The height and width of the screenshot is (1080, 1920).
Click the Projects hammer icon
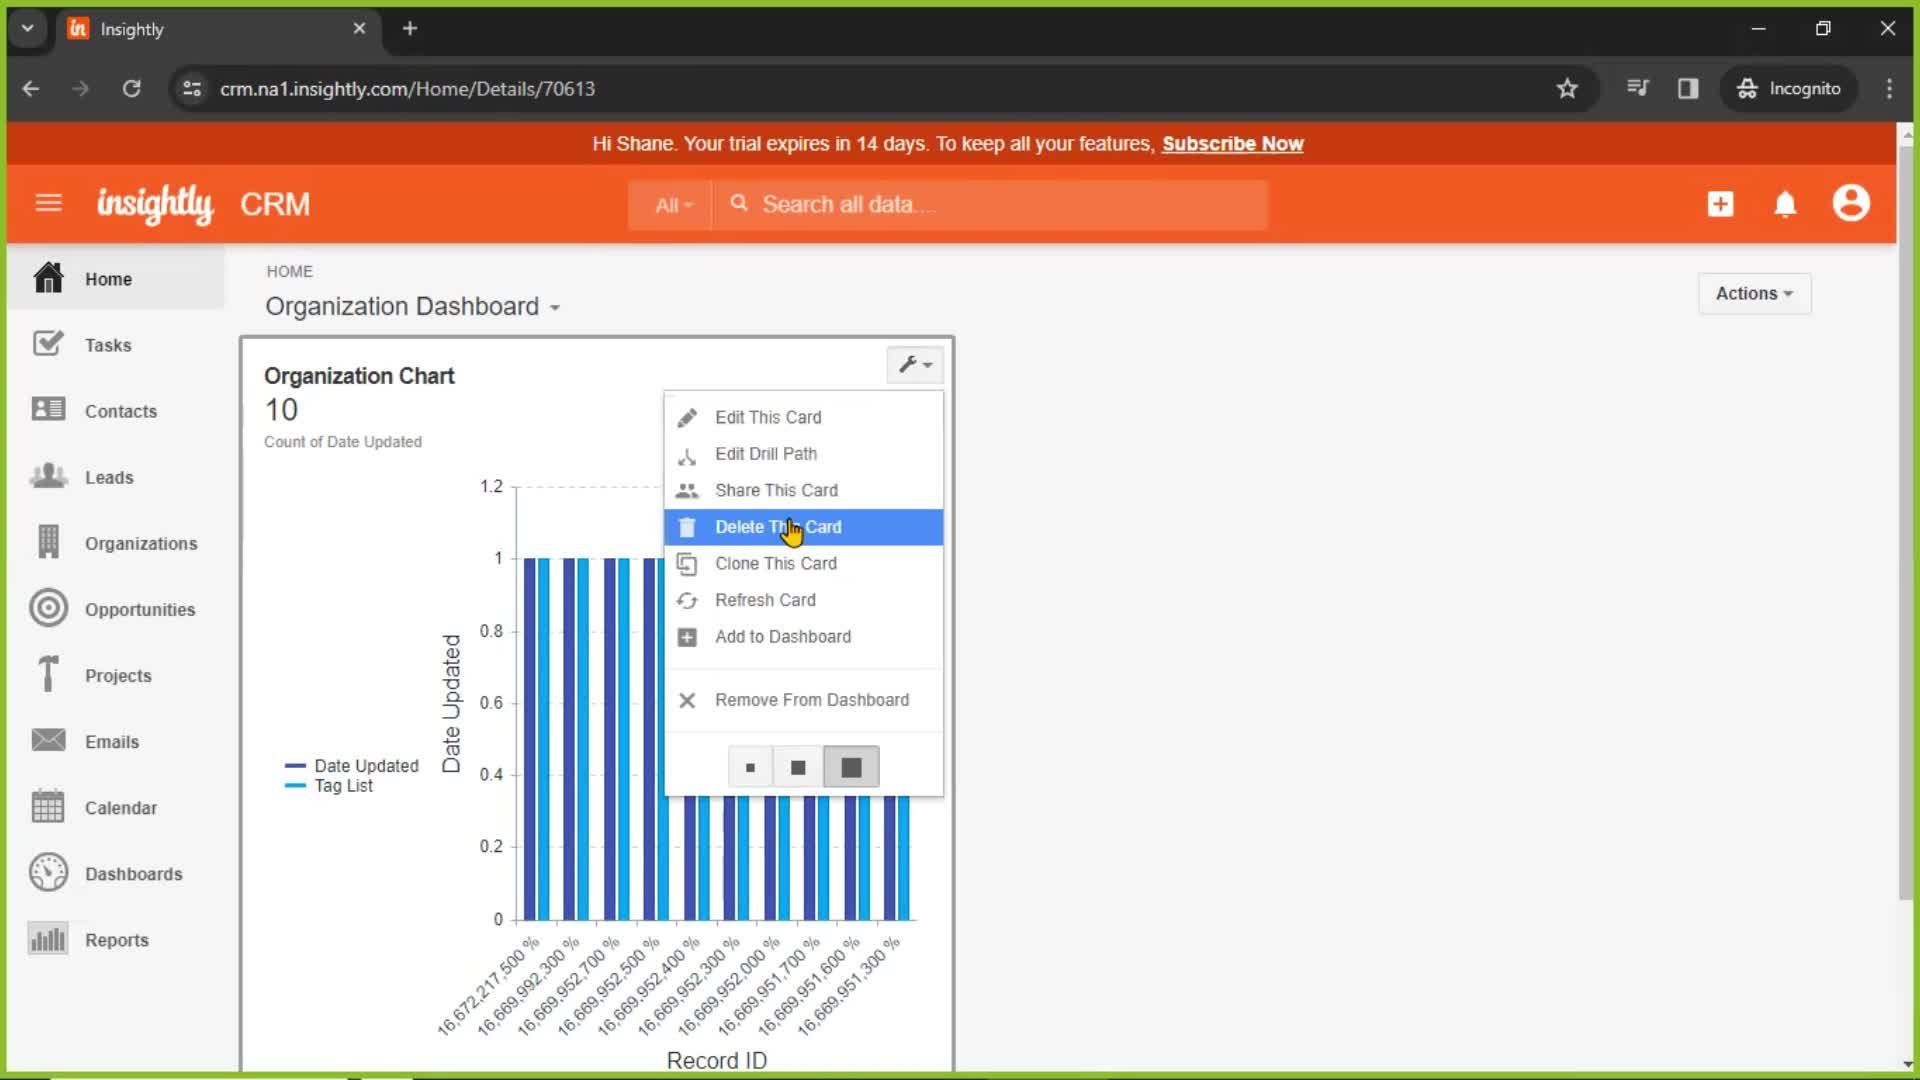[x=48, y=674]
